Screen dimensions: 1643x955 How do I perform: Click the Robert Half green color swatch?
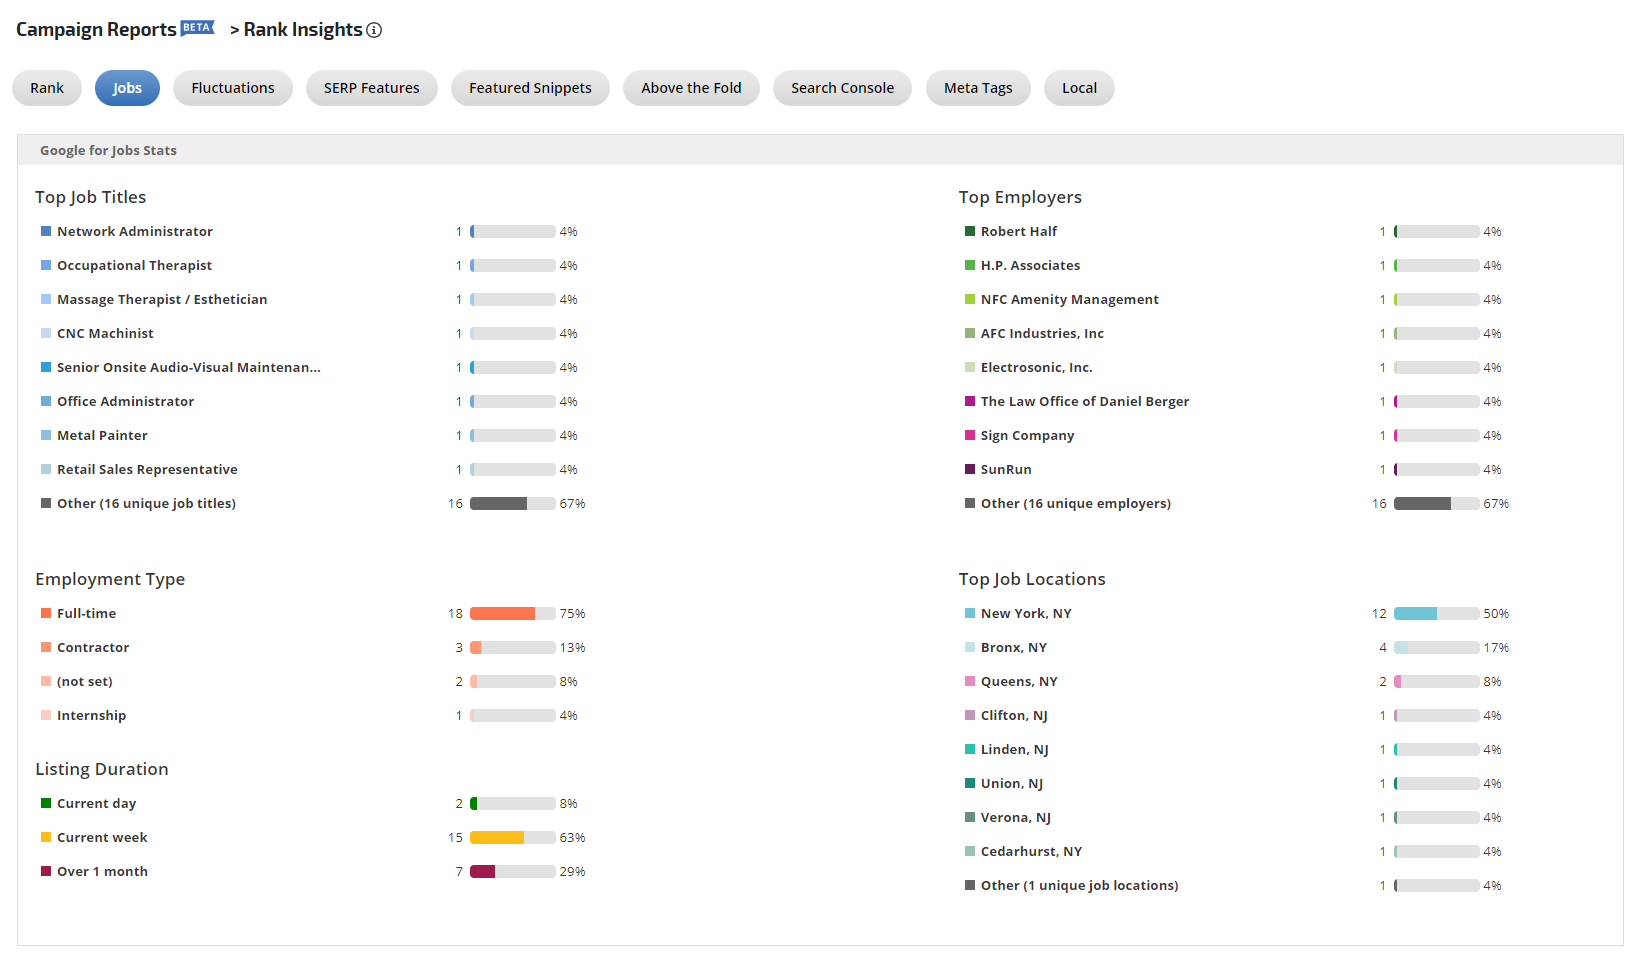969,231
